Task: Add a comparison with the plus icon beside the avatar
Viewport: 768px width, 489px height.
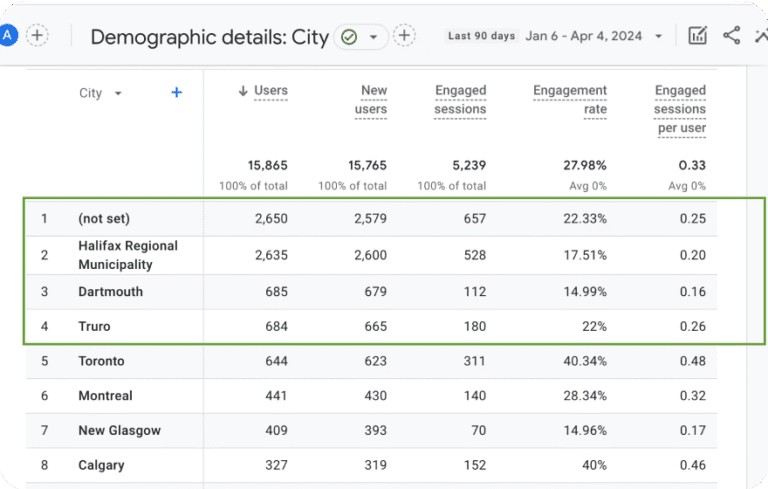Action: 37,36
